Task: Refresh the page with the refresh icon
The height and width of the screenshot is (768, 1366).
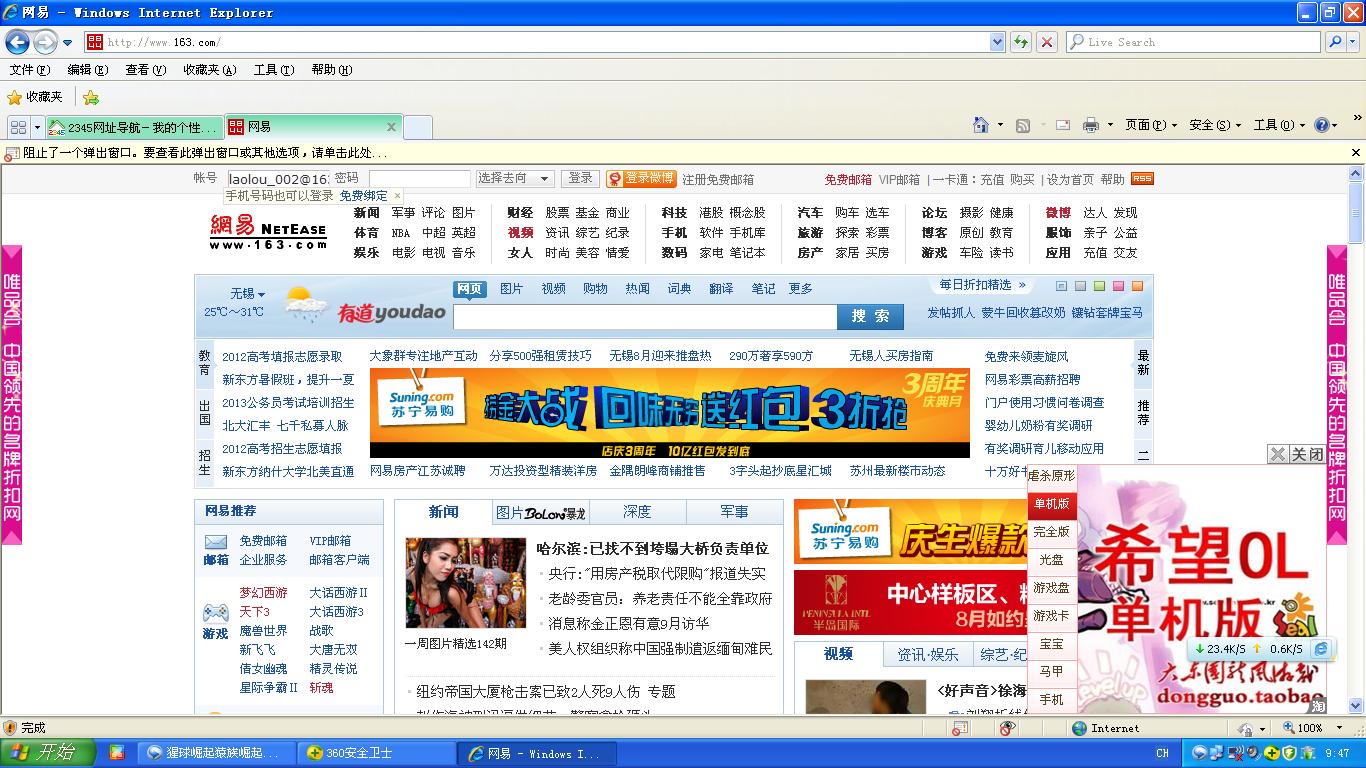Action: (x=1020, y=42)
